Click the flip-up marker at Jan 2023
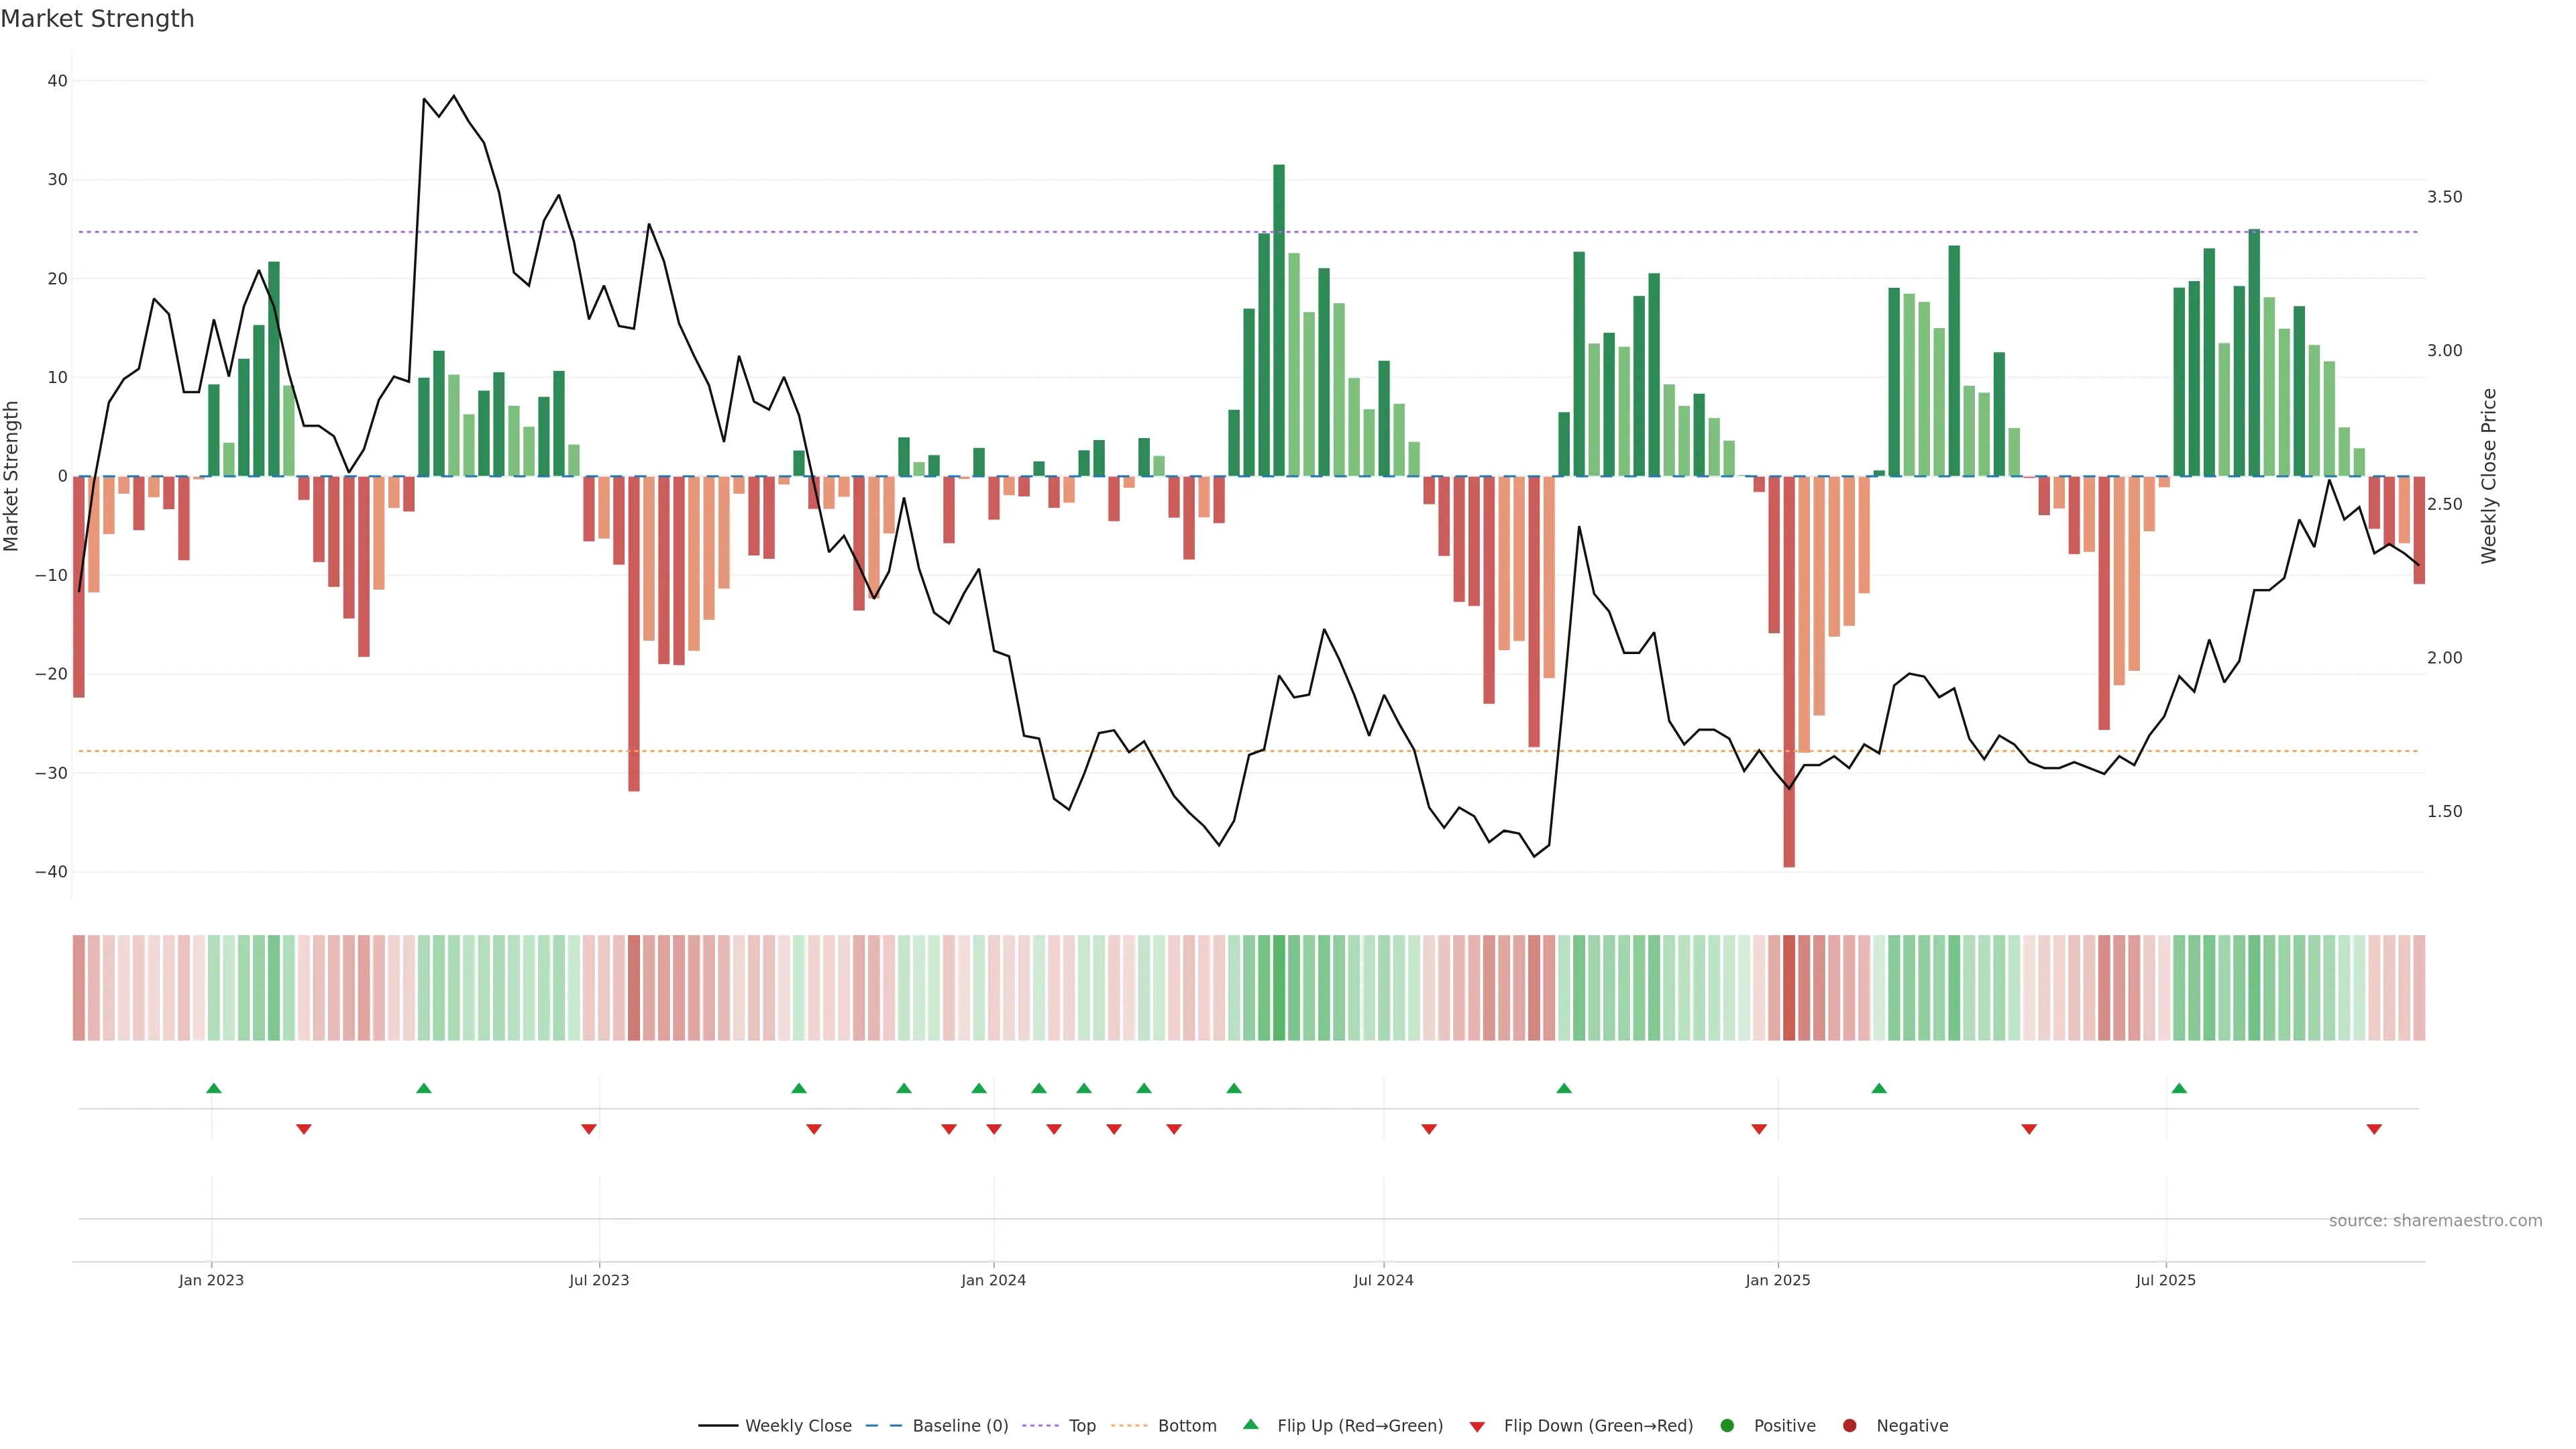Screen dimensions: 2576x1449 click(214, 1088)
